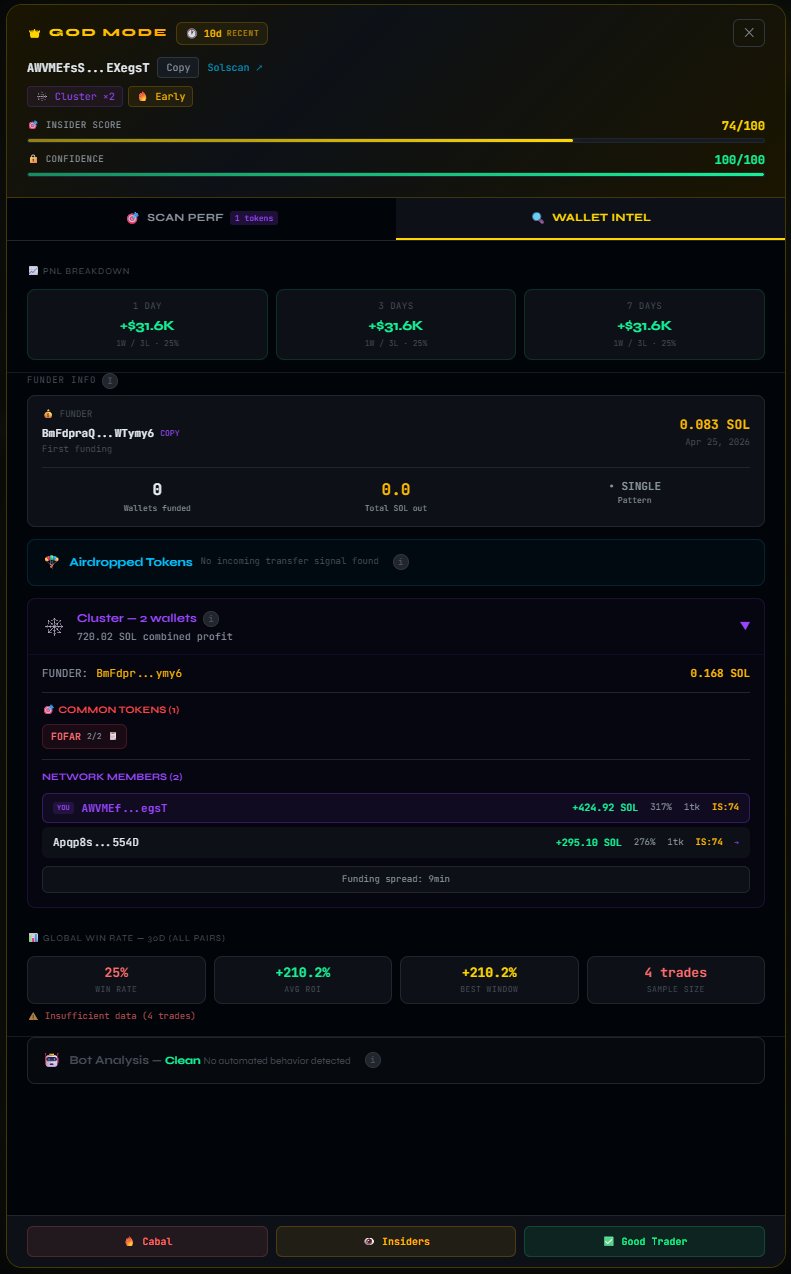Click the crown icon beside God Mode
The height and width of the screenshot is (1274, 791).
[34, 33]
